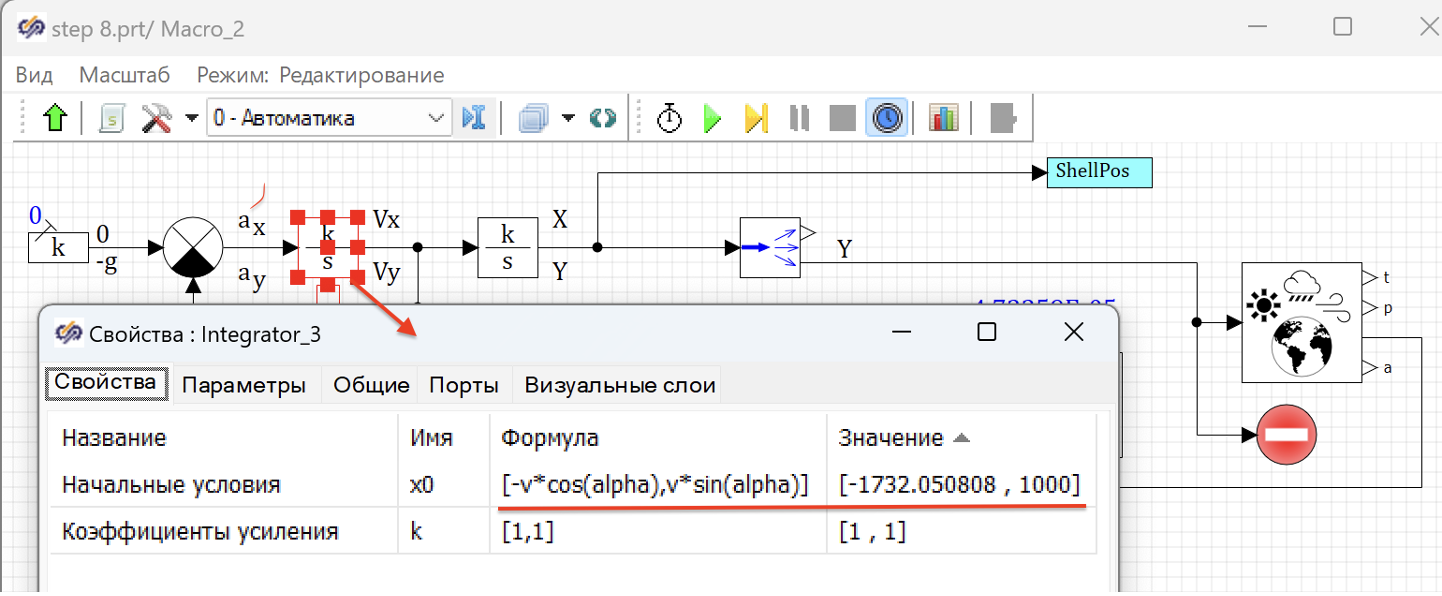
Task: Click the stacked windows icon
Action: point(534,119)
